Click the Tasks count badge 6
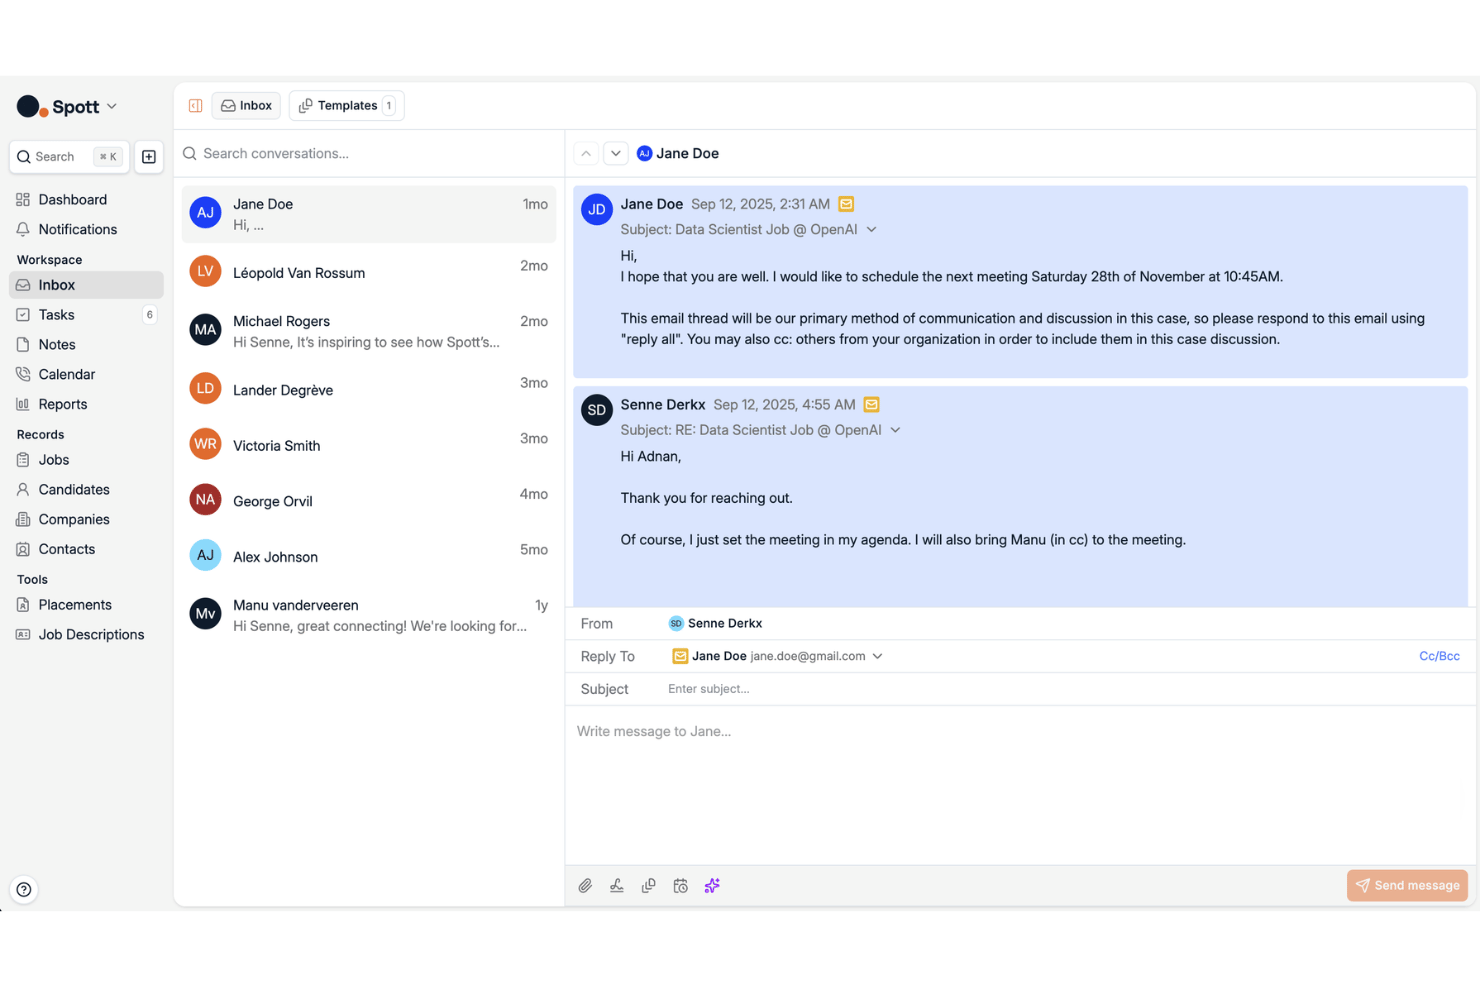Image resolution: width=1480 pixels, height=987 pixels. click(150, 315)
